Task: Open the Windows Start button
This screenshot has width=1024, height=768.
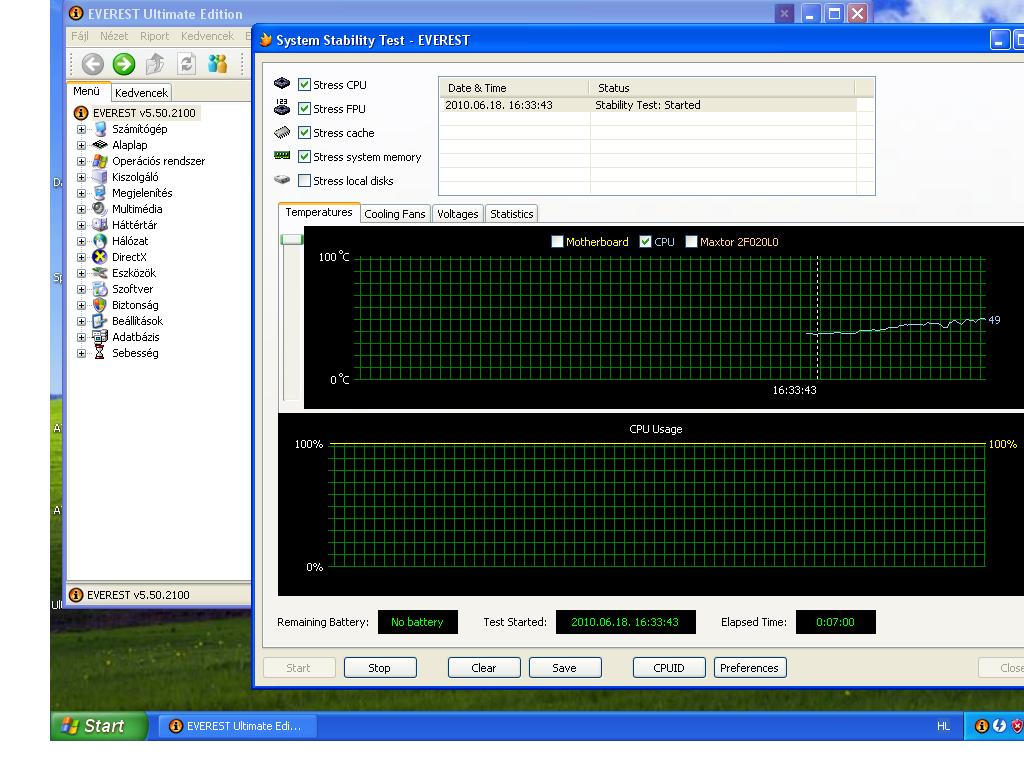Action: point(98,726)
